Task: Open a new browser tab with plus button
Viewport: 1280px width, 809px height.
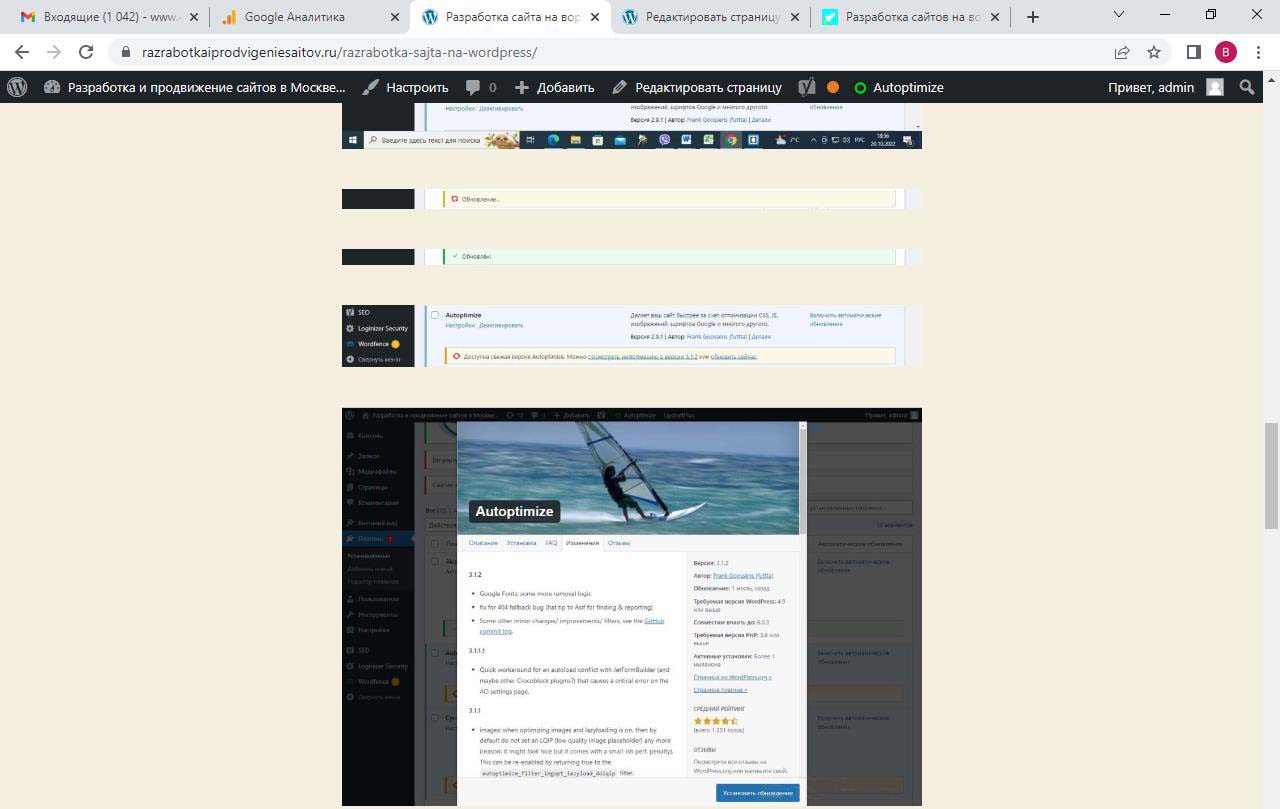Action: (1033, 17)
